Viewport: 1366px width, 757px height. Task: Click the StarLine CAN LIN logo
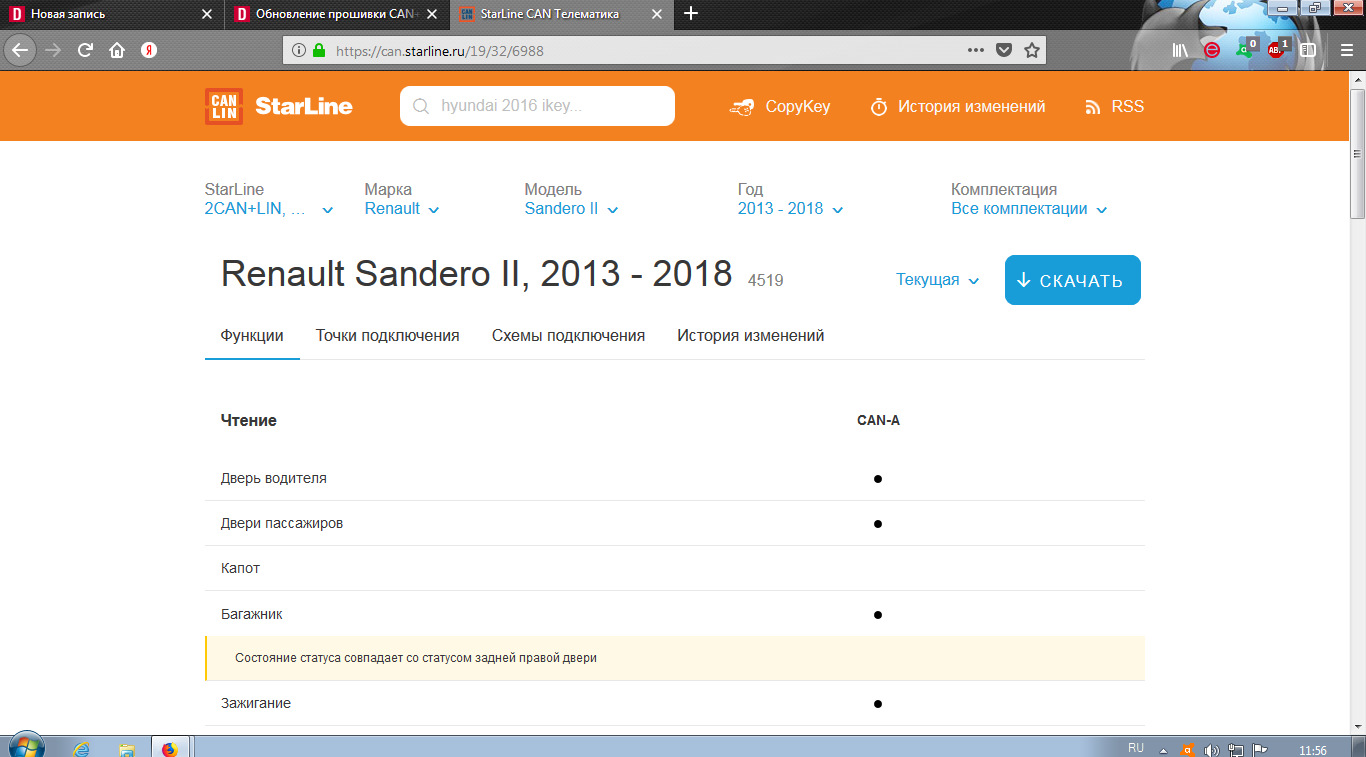pos(224,106)
